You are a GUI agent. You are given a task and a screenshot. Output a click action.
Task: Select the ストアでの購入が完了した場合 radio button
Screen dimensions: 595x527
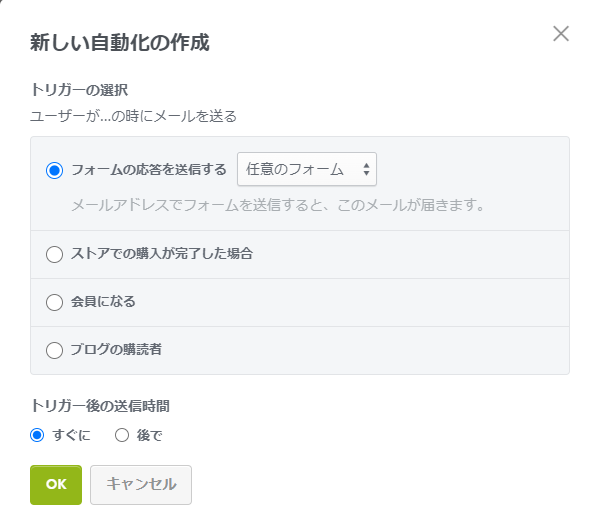[54, 254]
